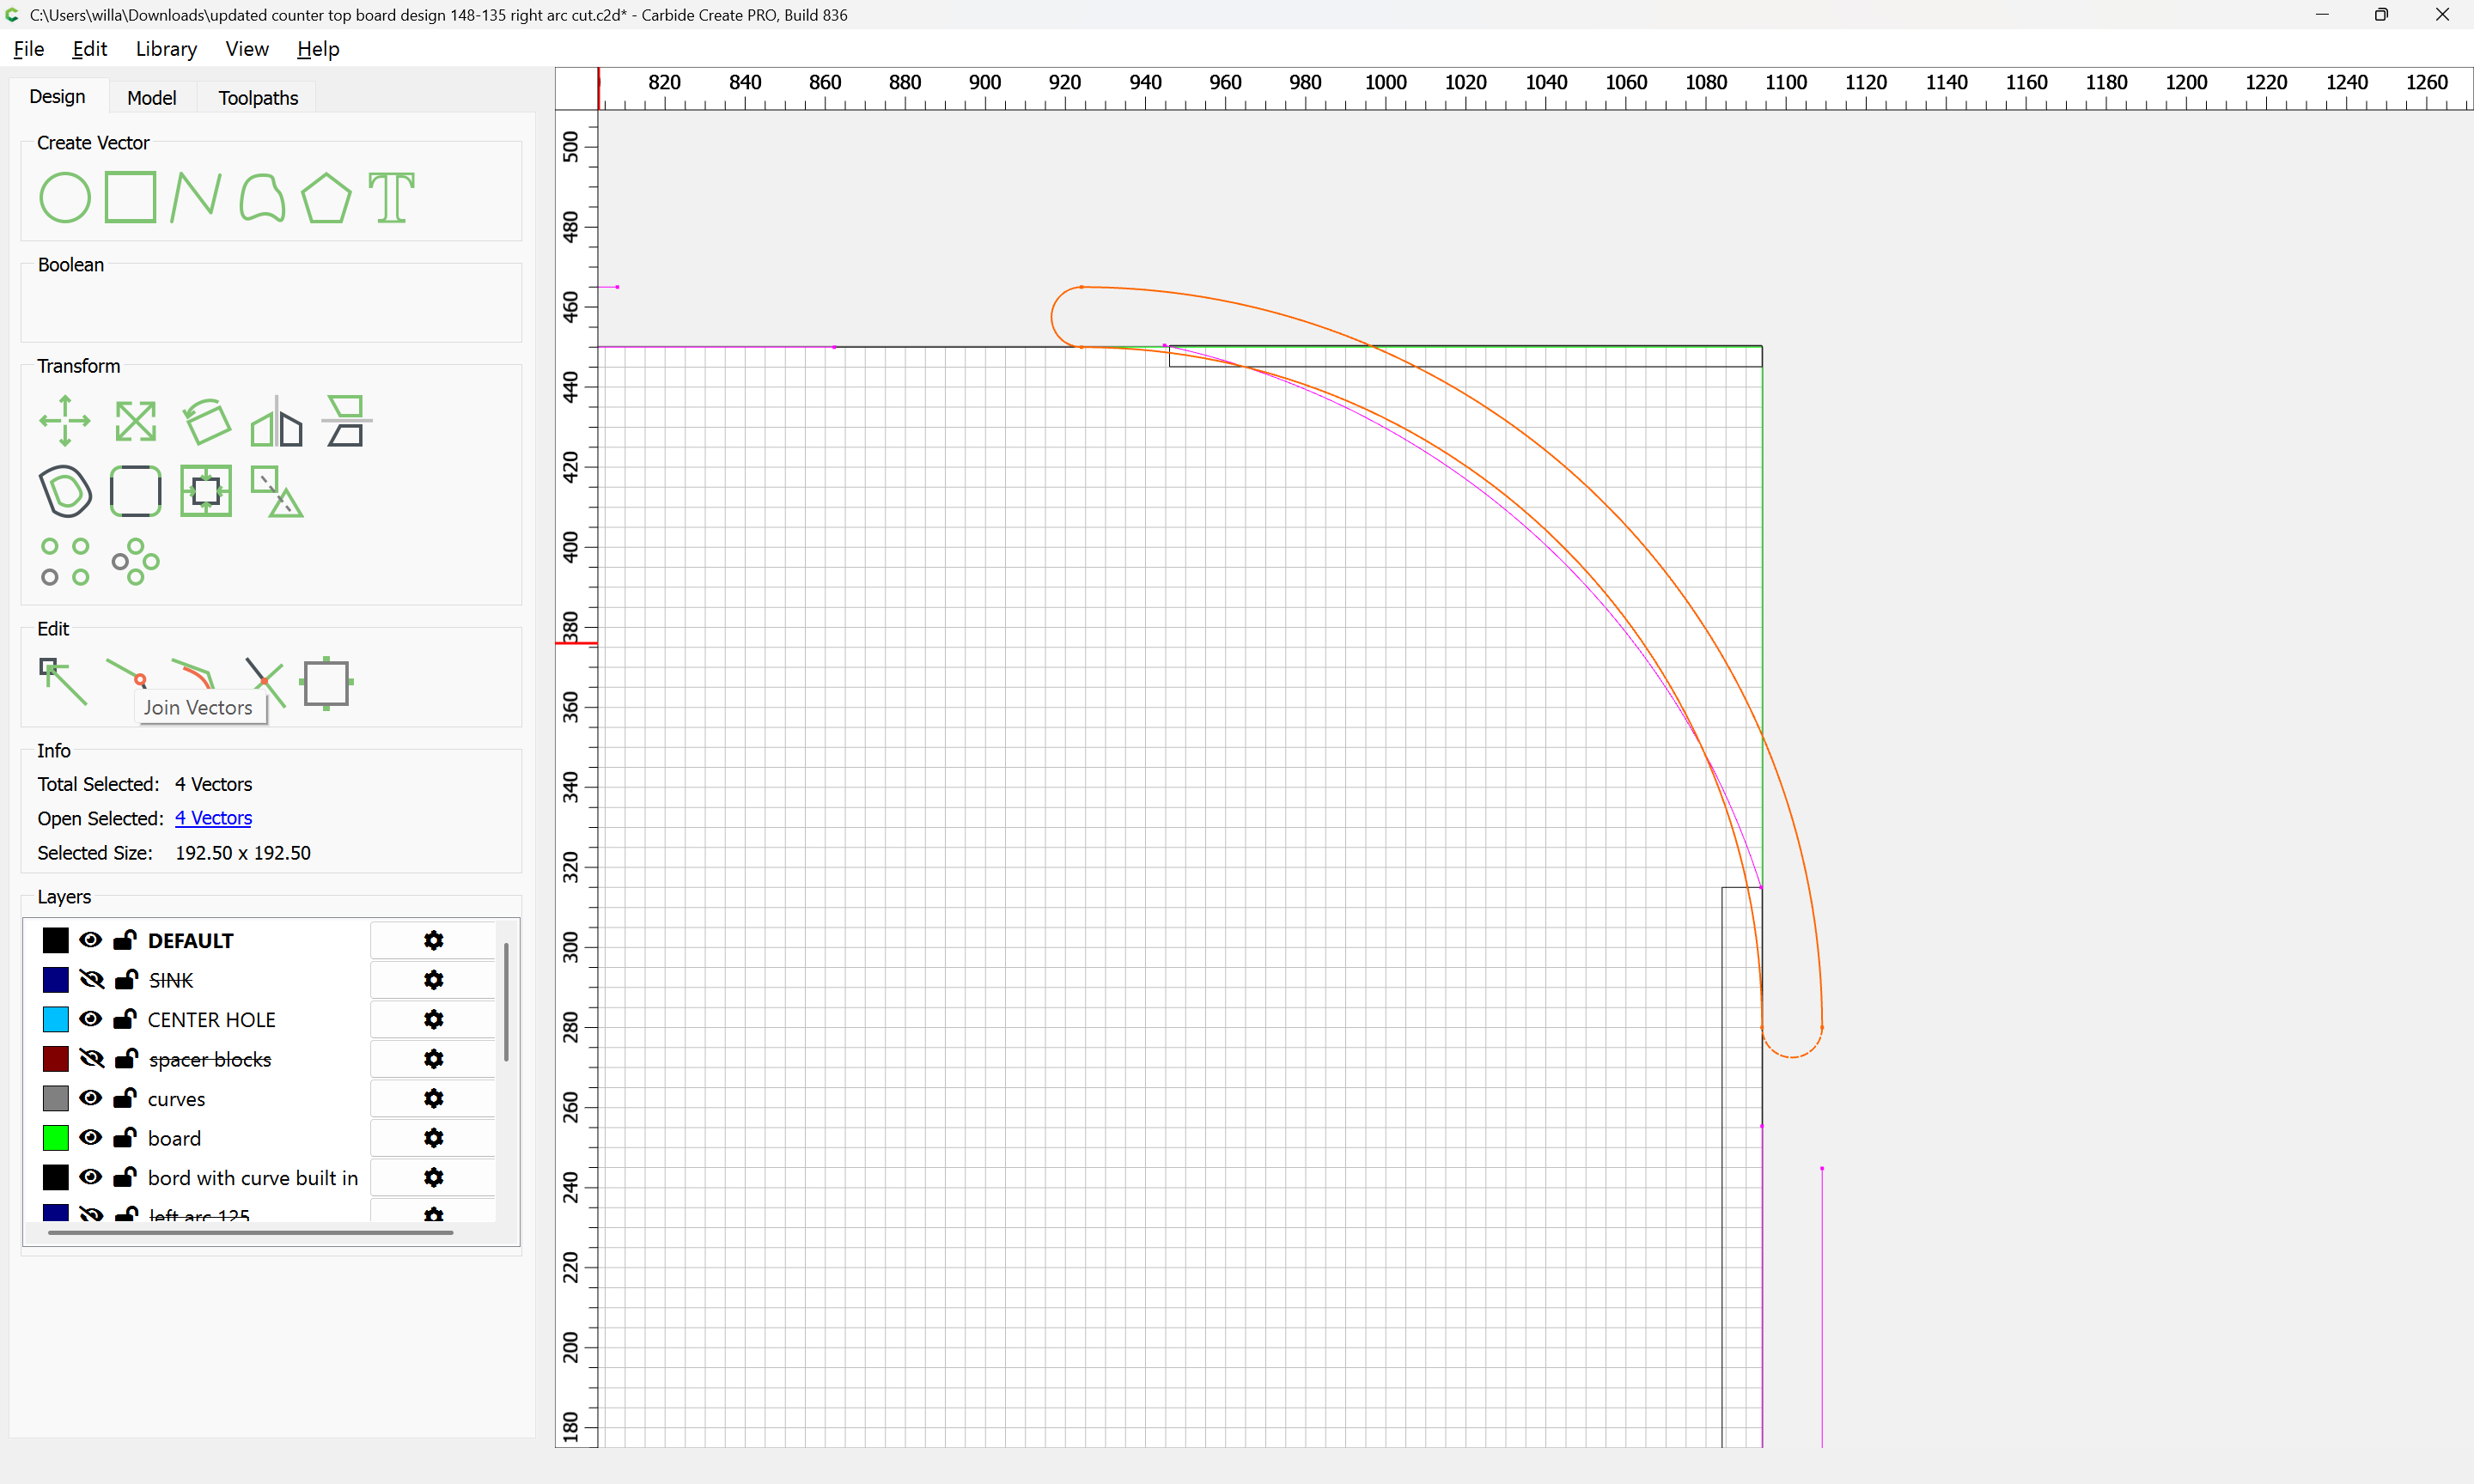Click the 4 Vectors open selected link
Viewport: 2474px width, 1484px height.
point(213,818)
